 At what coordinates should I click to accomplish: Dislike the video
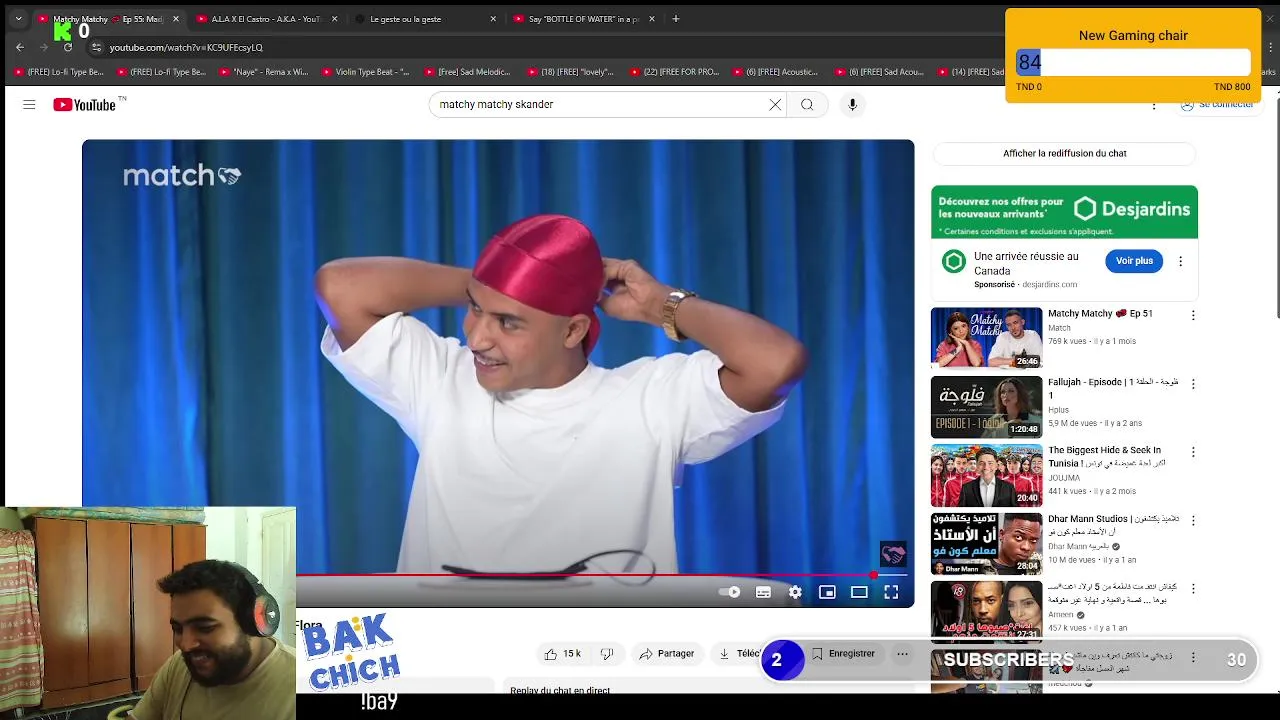[x=606, y=654]
